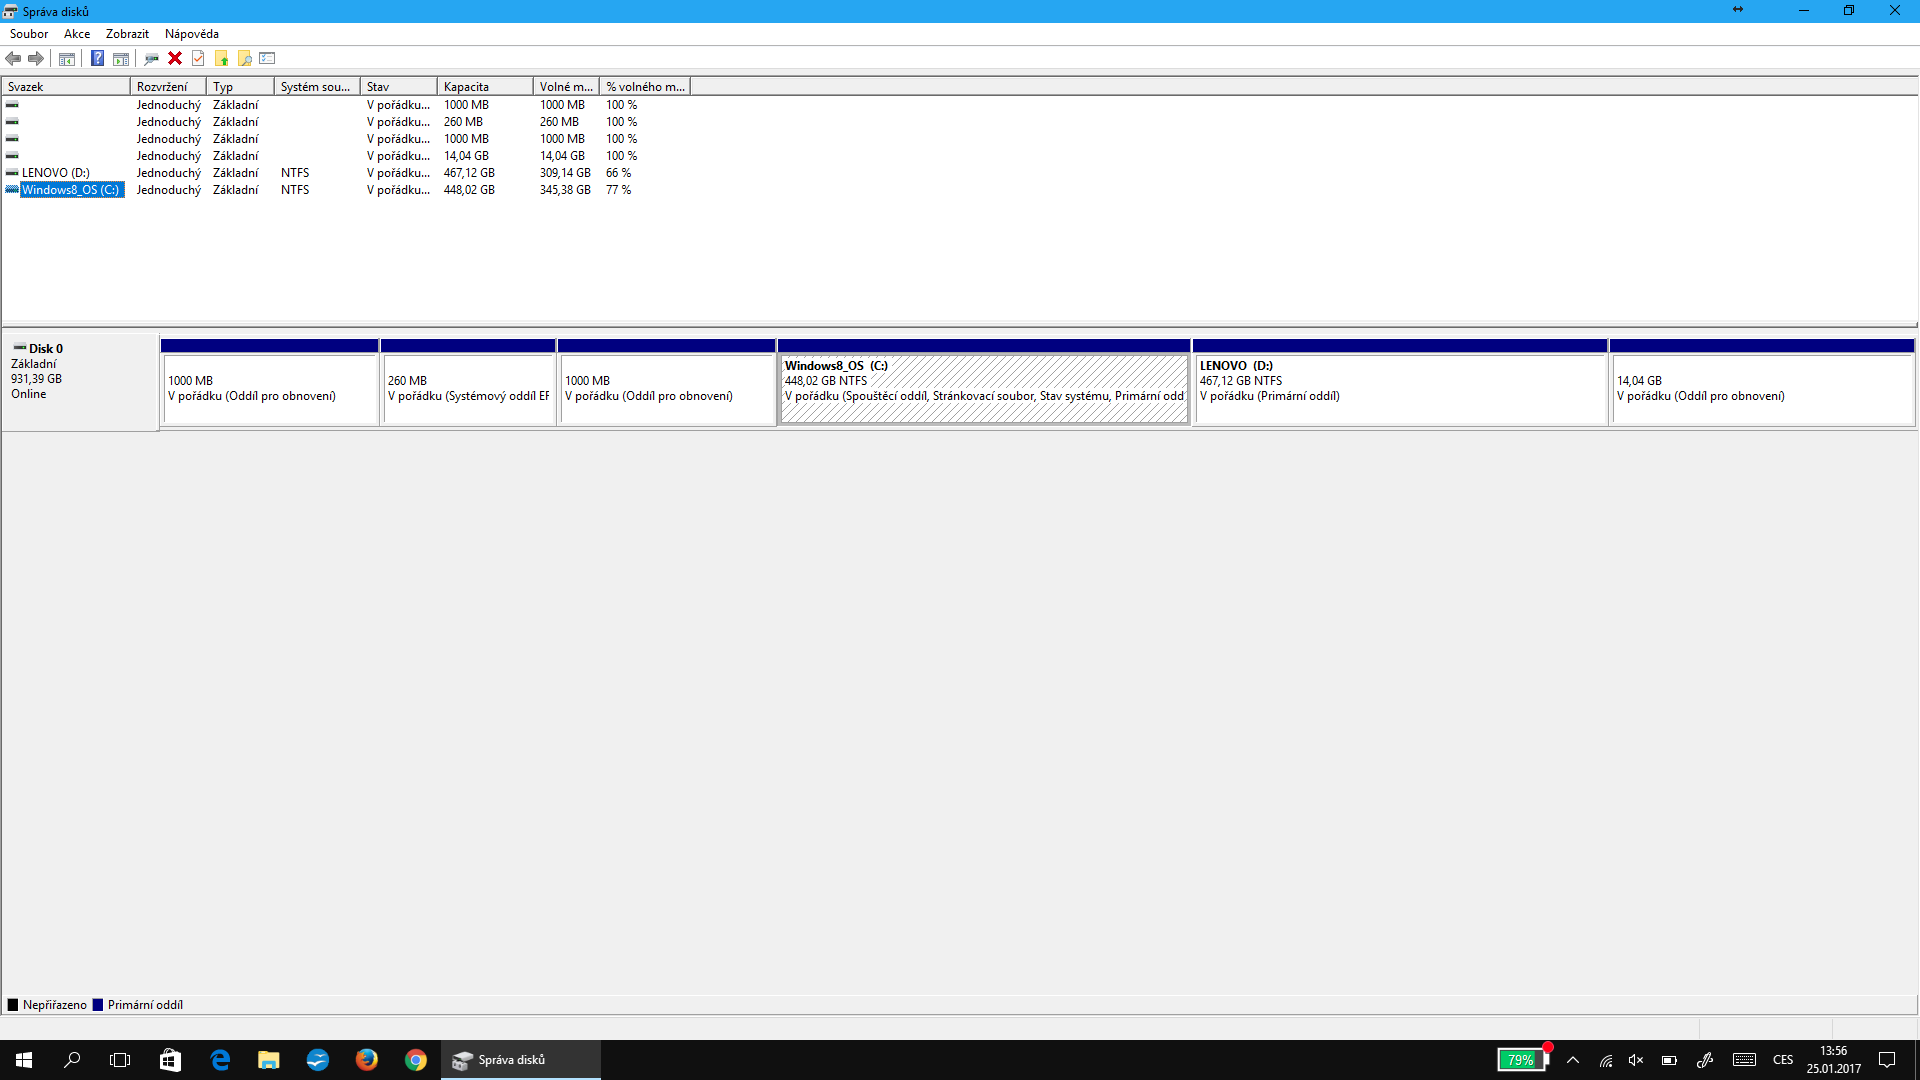Show/hide console tree toolbar icon
Image resolution: width=1920 pixels, height=1080 pixels.
point(67,58)
